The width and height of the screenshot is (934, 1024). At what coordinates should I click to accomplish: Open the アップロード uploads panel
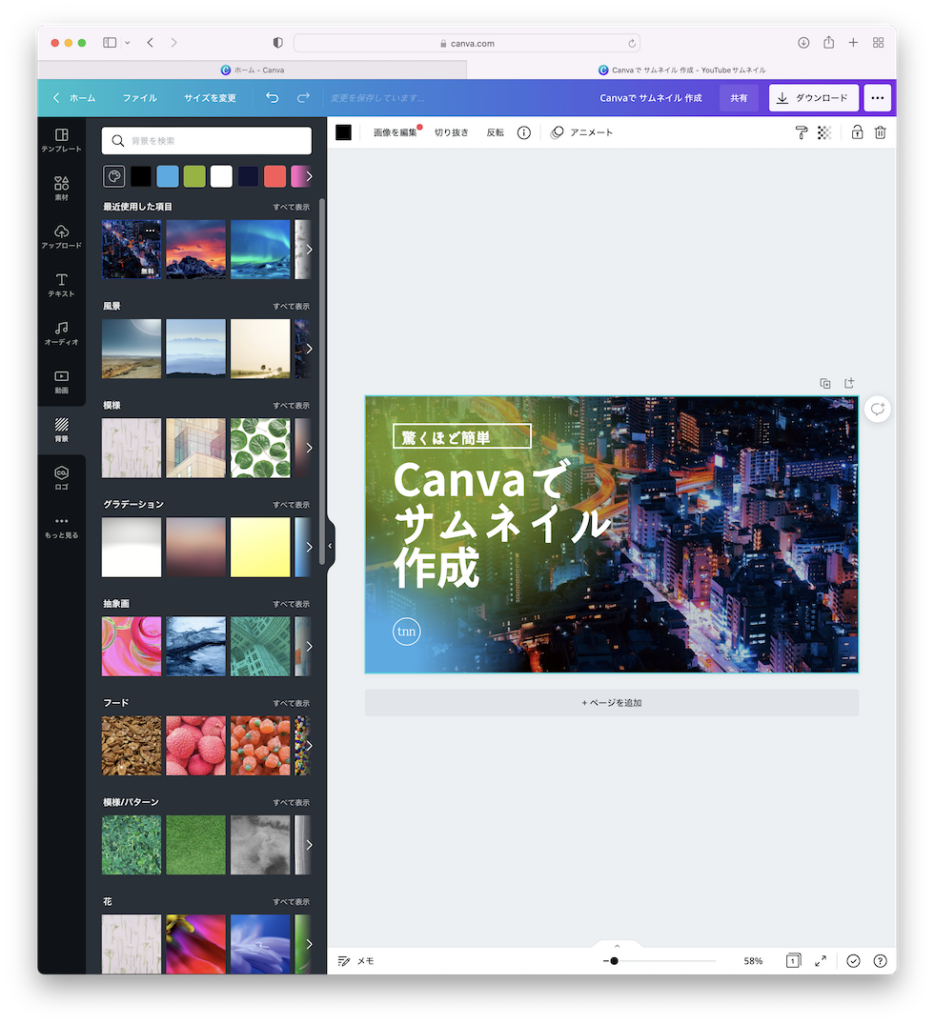click(x=61, y=236)
